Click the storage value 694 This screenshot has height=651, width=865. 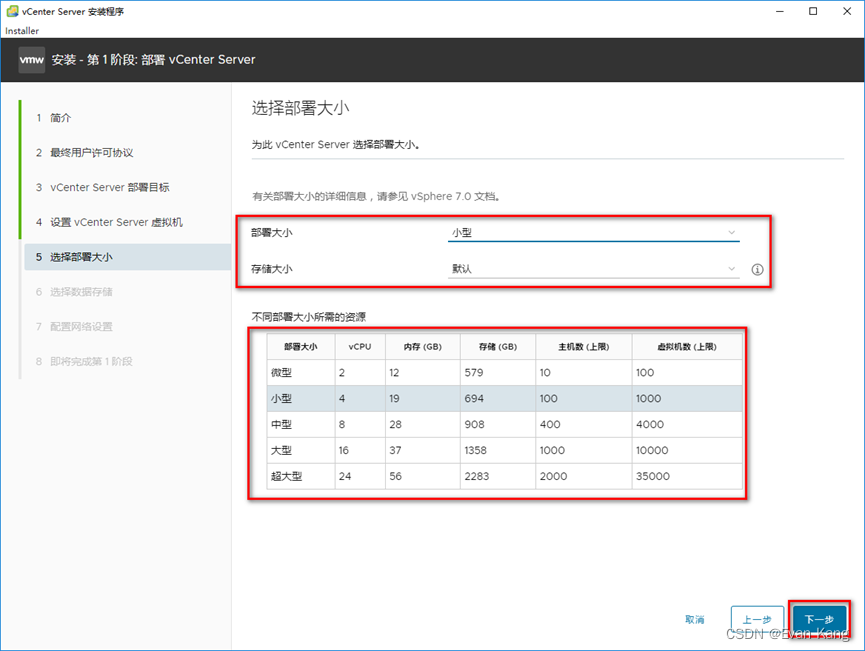click(474, 398)
